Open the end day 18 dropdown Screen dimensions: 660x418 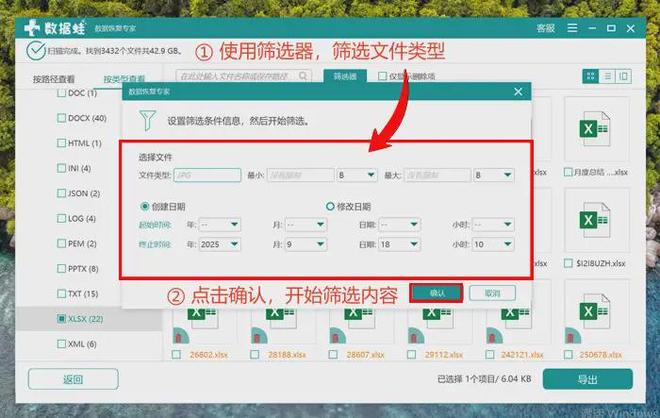(x=399, y=244)
